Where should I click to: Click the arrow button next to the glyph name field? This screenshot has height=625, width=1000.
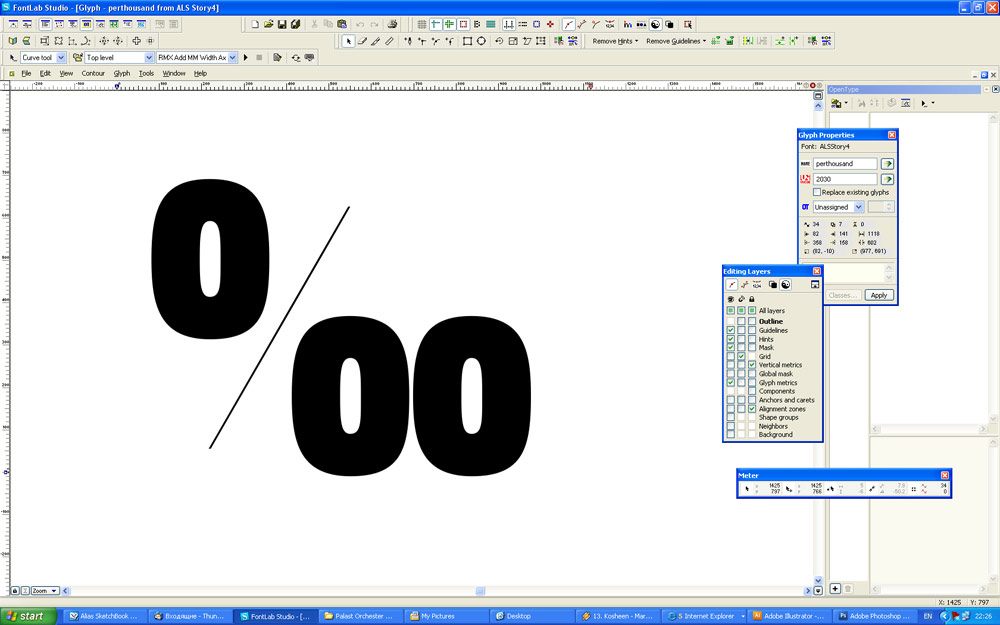[887, 164]
